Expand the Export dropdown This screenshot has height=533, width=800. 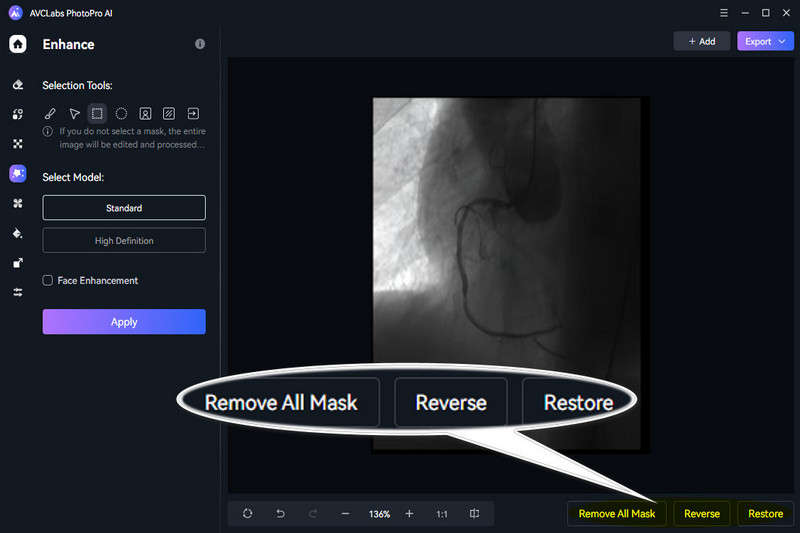point(765,41)
